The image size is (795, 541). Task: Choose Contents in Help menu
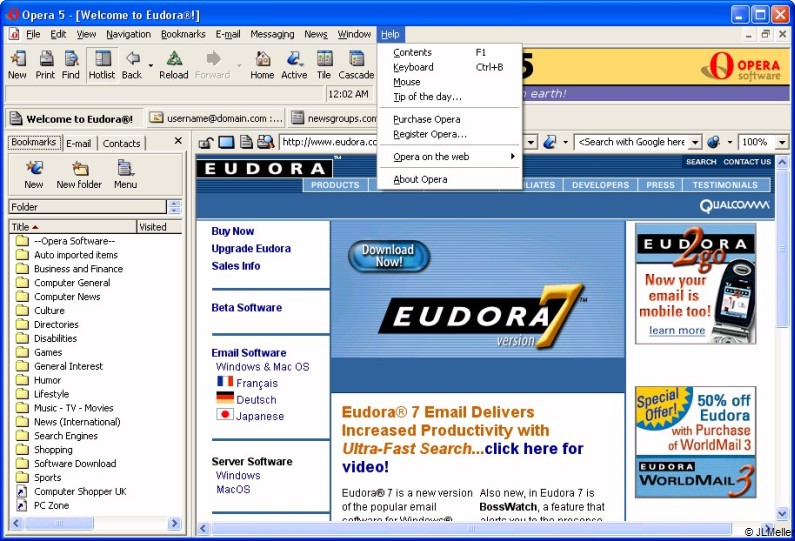(x=450, y=52)
